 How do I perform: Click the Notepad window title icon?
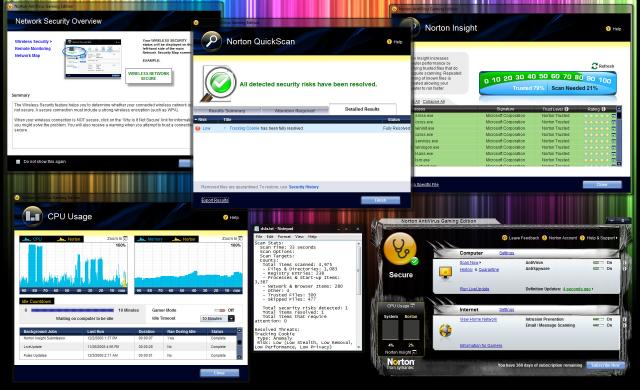(257, 229)
